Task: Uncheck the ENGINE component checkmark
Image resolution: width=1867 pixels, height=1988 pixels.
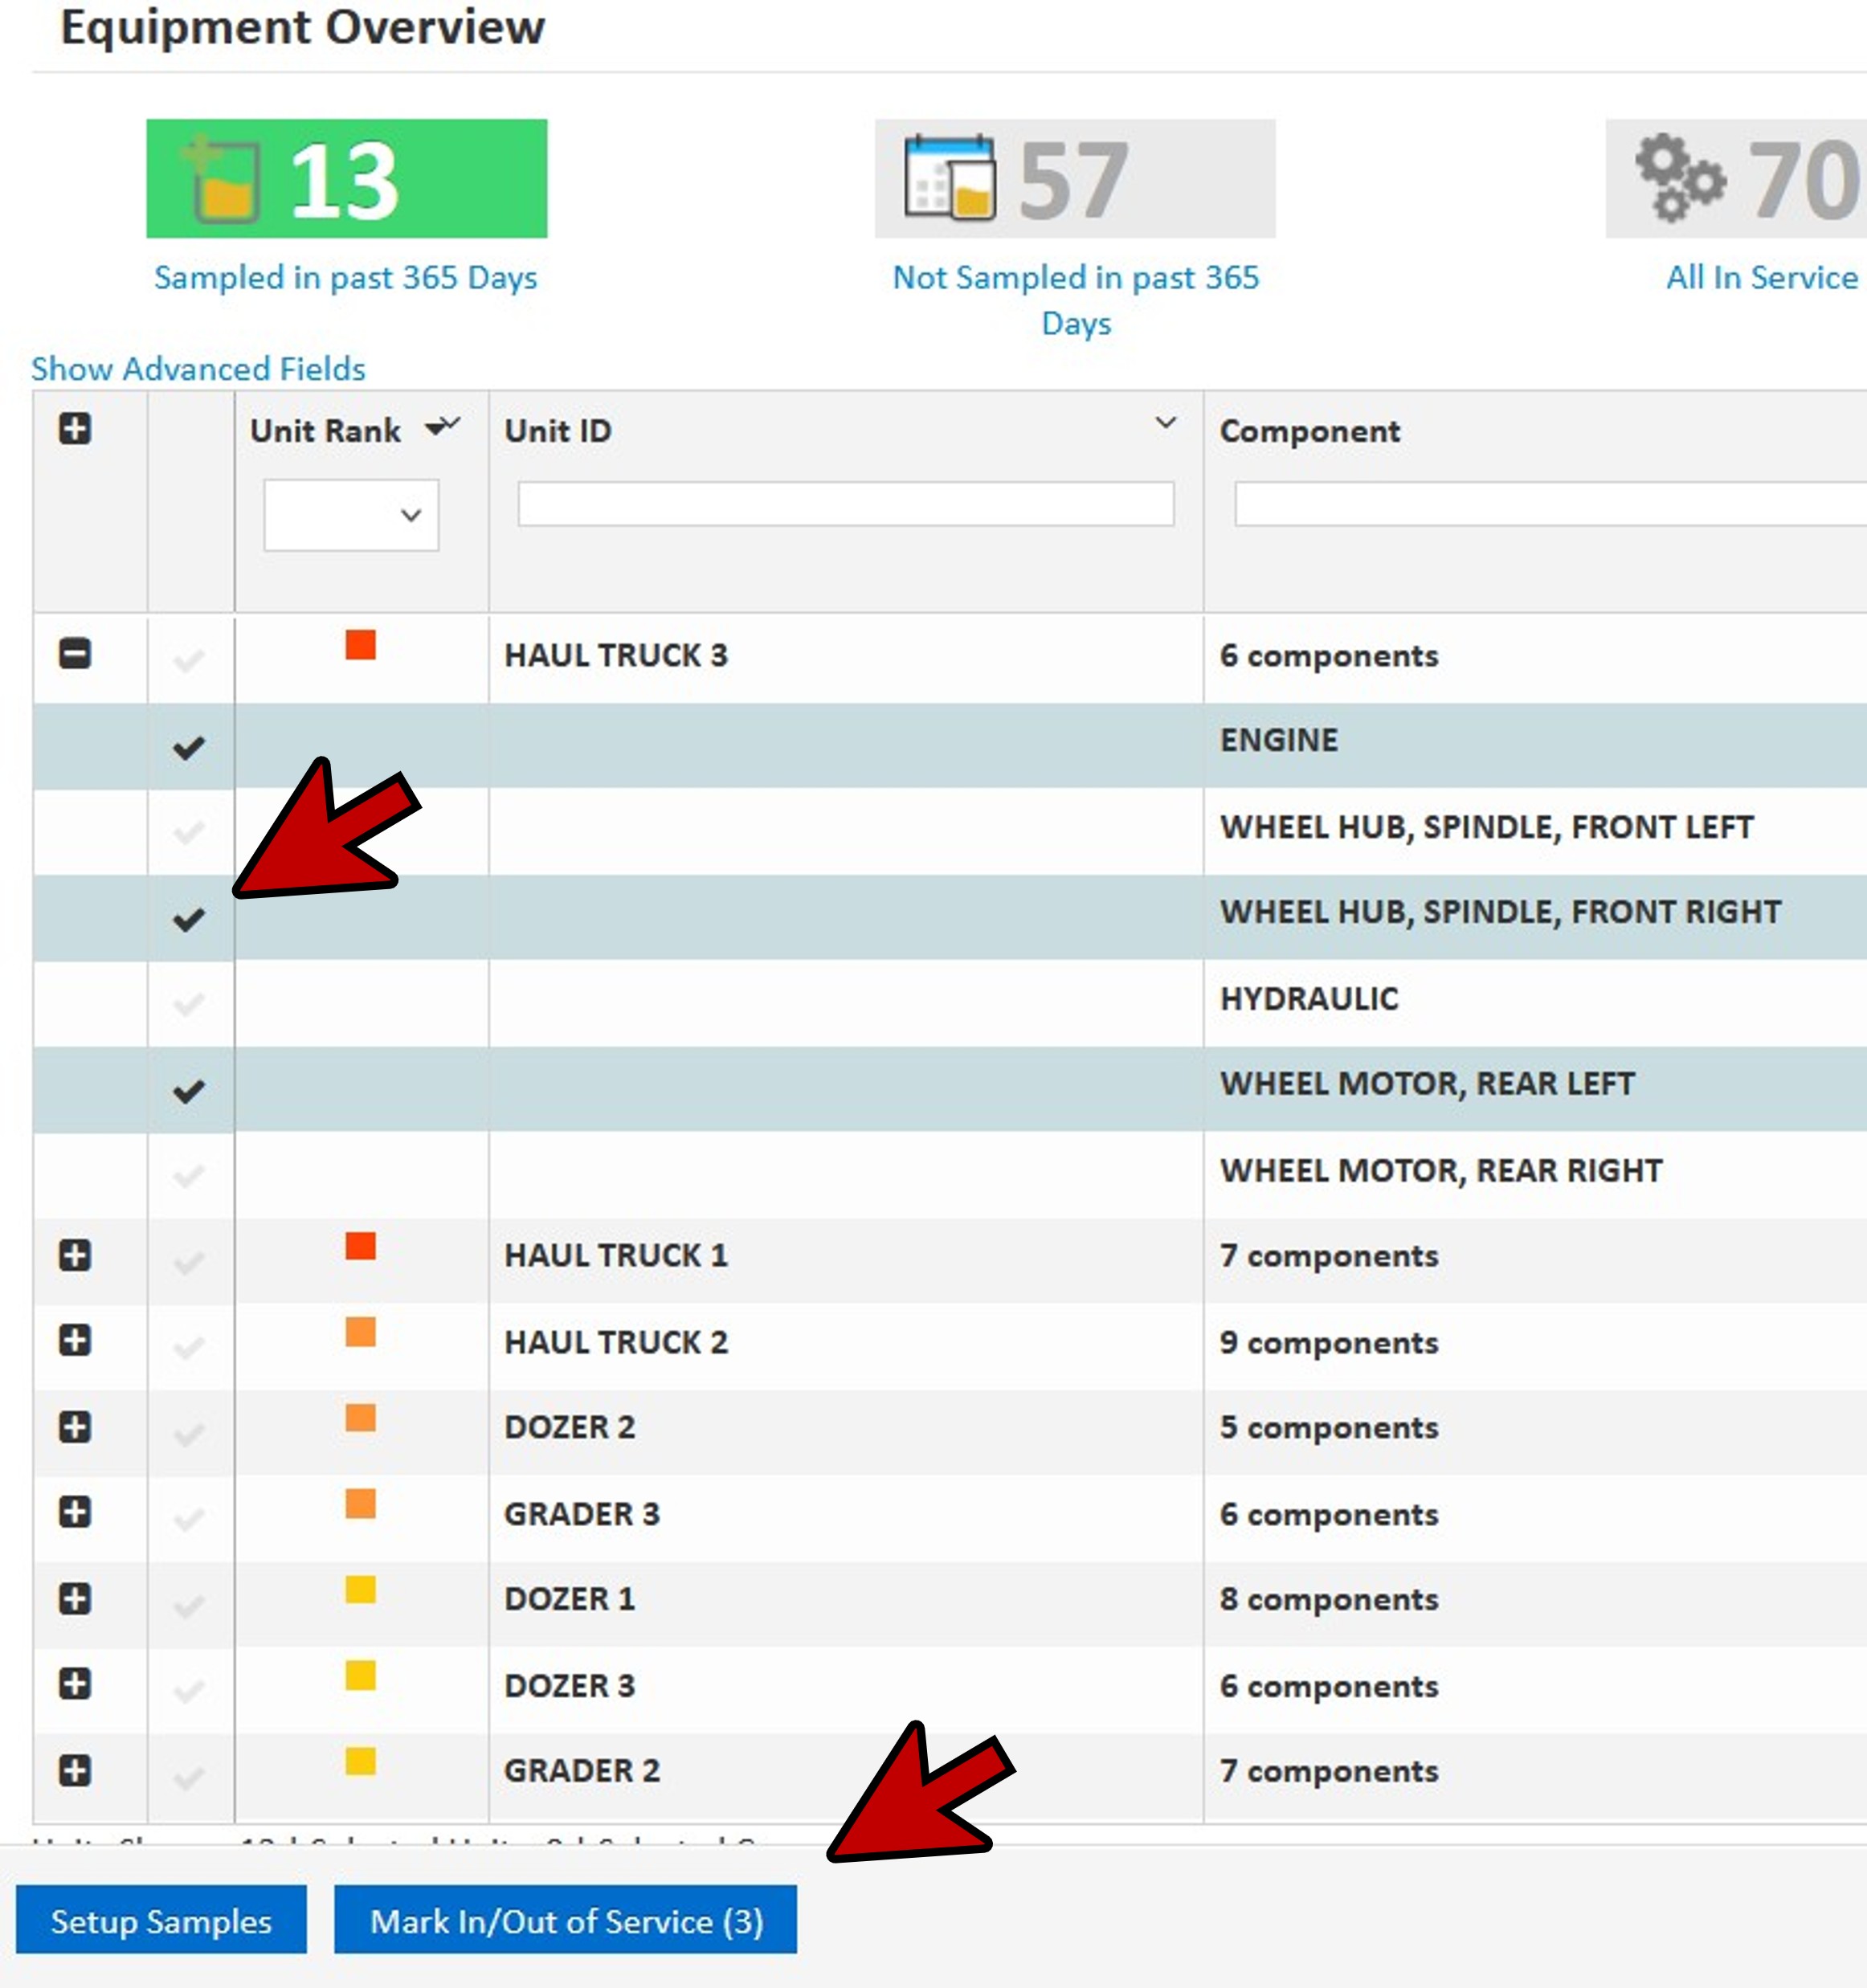Action: pyautogui.click(x=189, y=747)
